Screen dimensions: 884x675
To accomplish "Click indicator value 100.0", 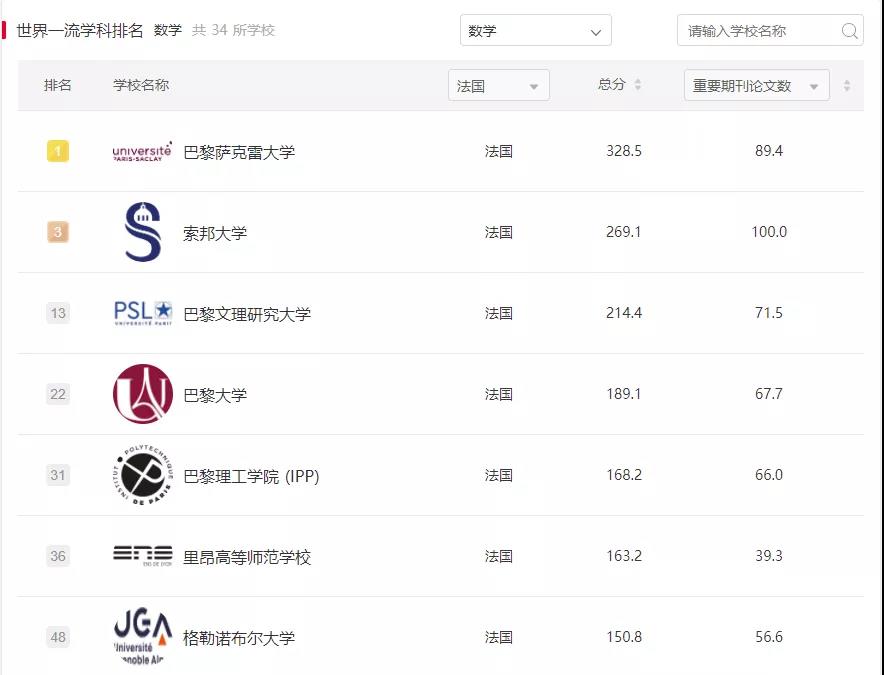I will coord(769,232).
